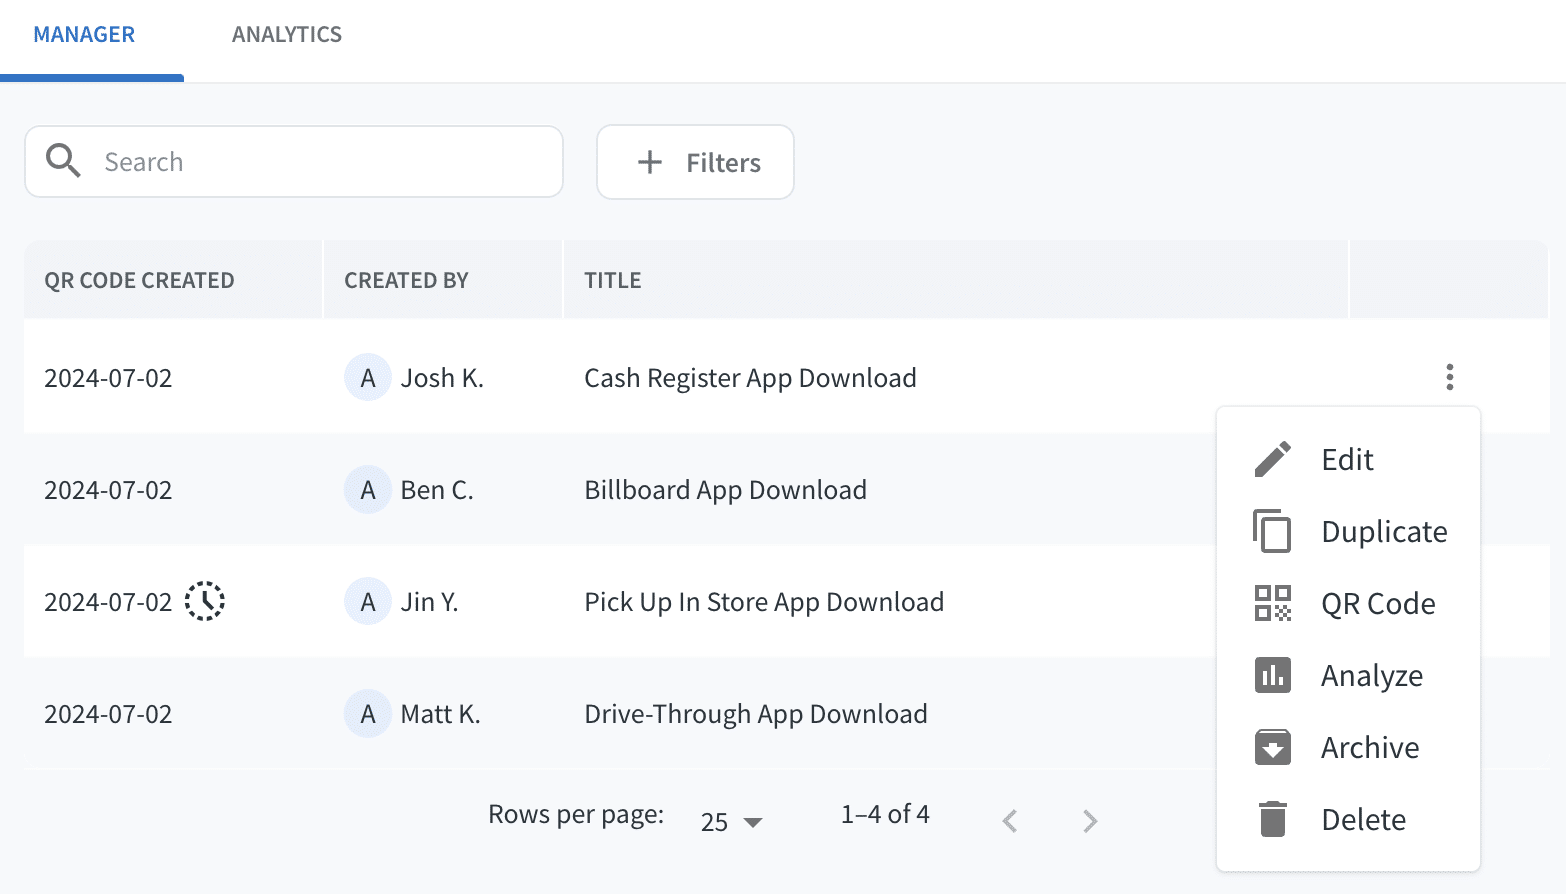Click inside the Search field
Screen dimensions: 1566x894
300,161
